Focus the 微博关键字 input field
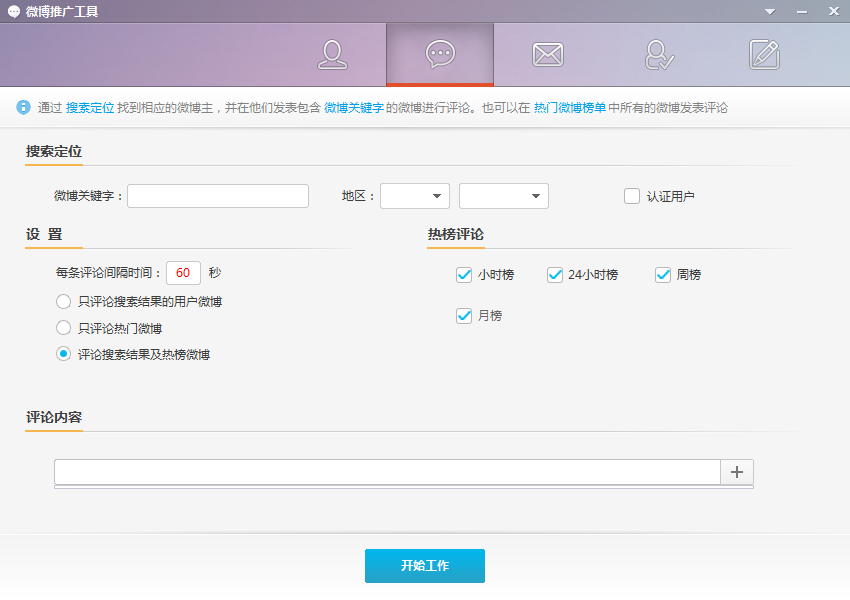This screenshot has height=600, width=850. coord(218,196)
